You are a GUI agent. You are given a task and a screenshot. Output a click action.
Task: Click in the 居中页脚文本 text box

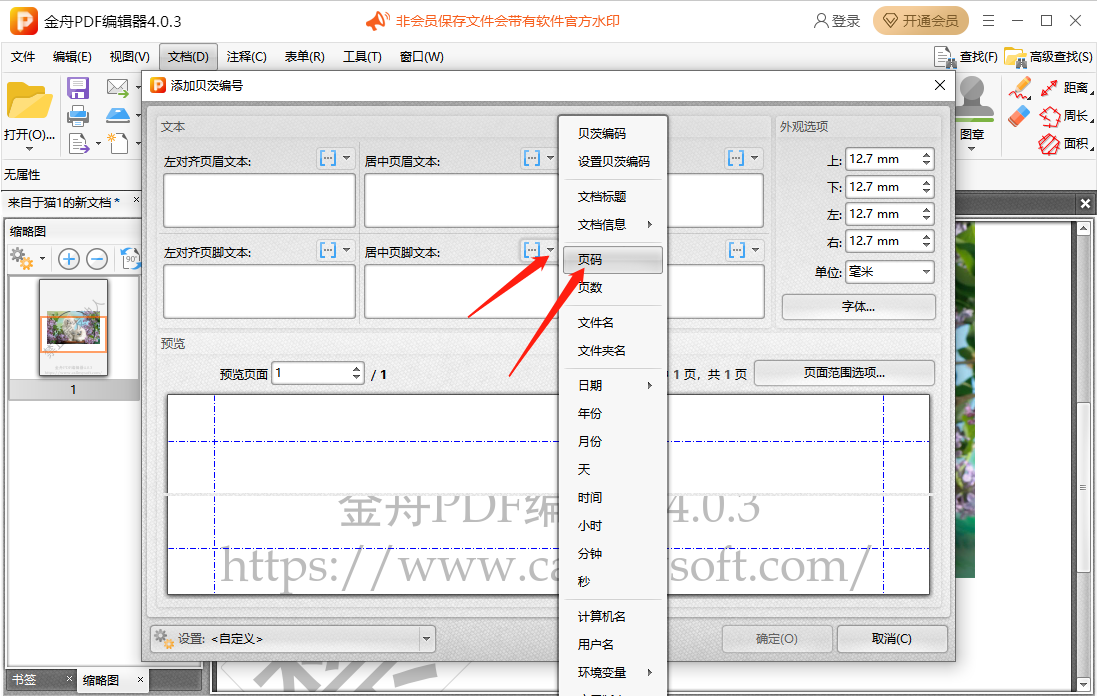462,292
